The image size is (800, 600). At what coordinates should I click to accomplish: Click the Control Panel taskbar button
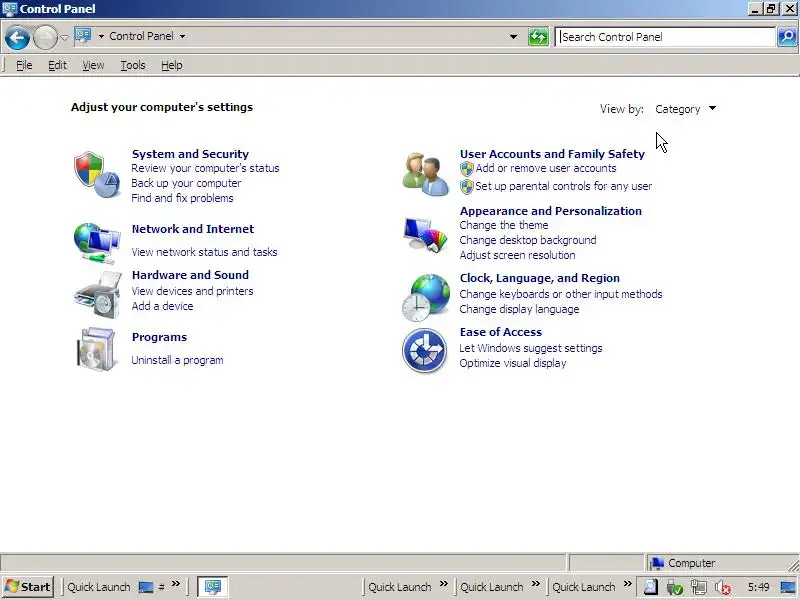[212, 587]
